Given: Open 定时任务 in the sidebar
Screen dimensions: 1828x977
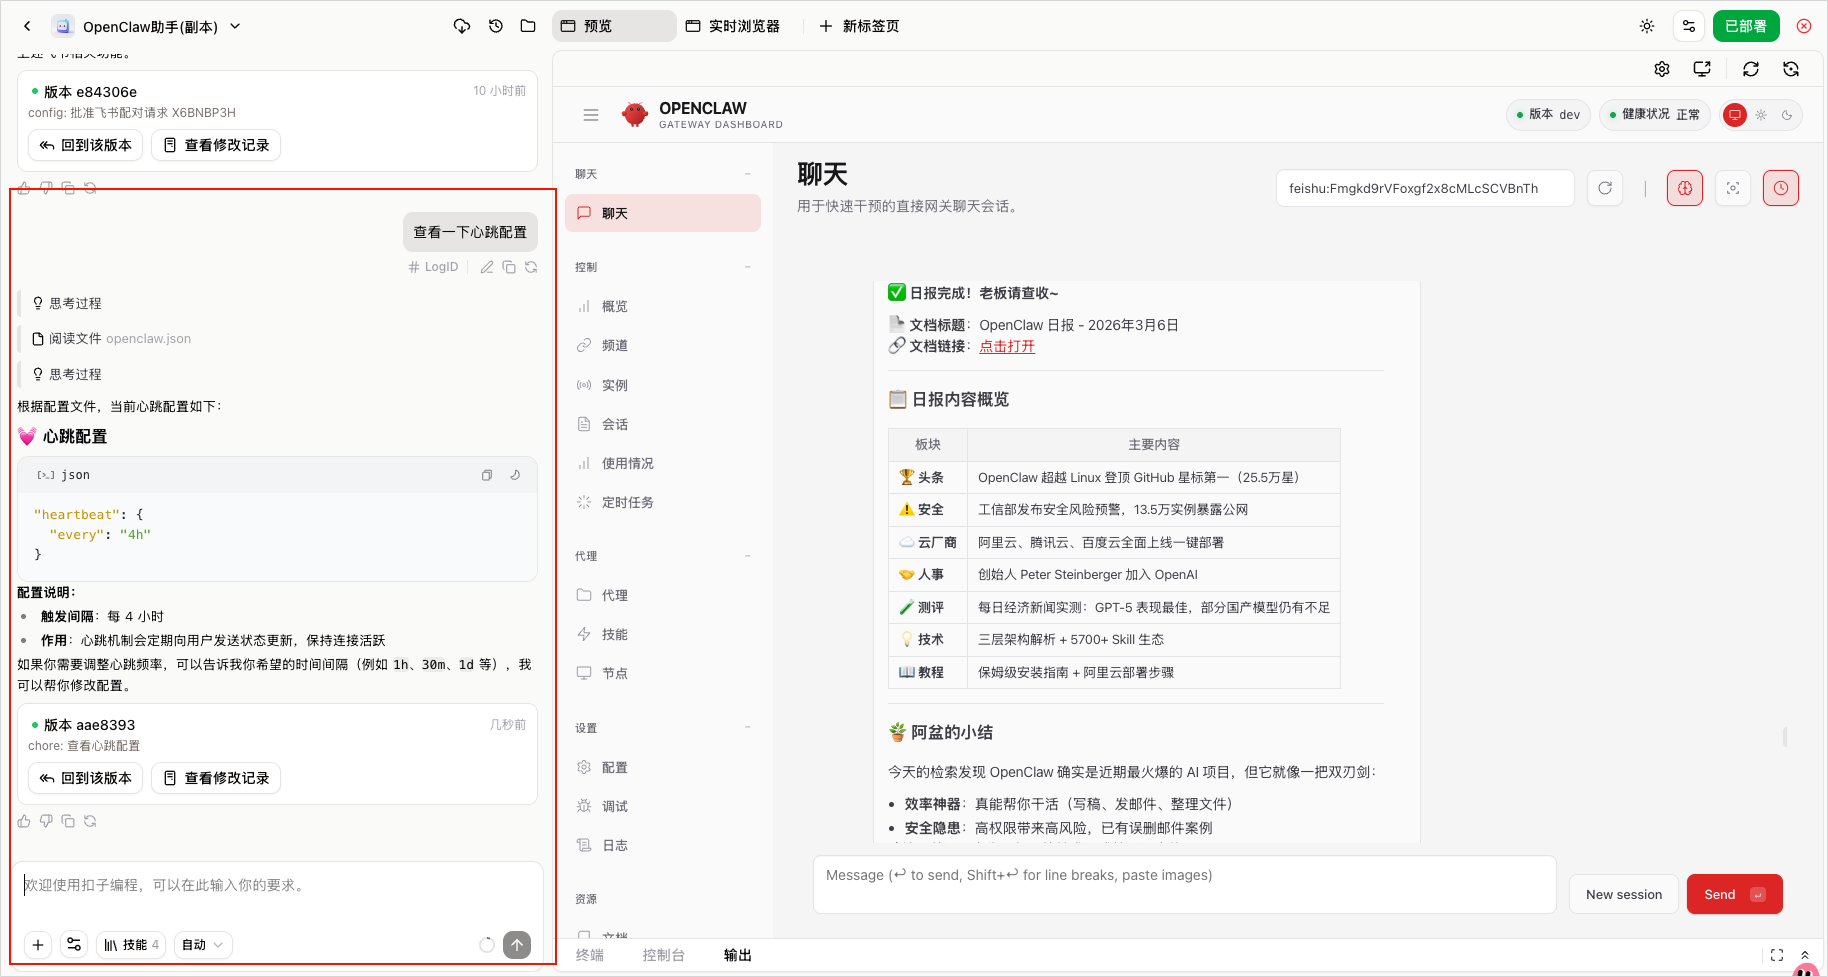Looking at the screenshot, I should point(663,502).
